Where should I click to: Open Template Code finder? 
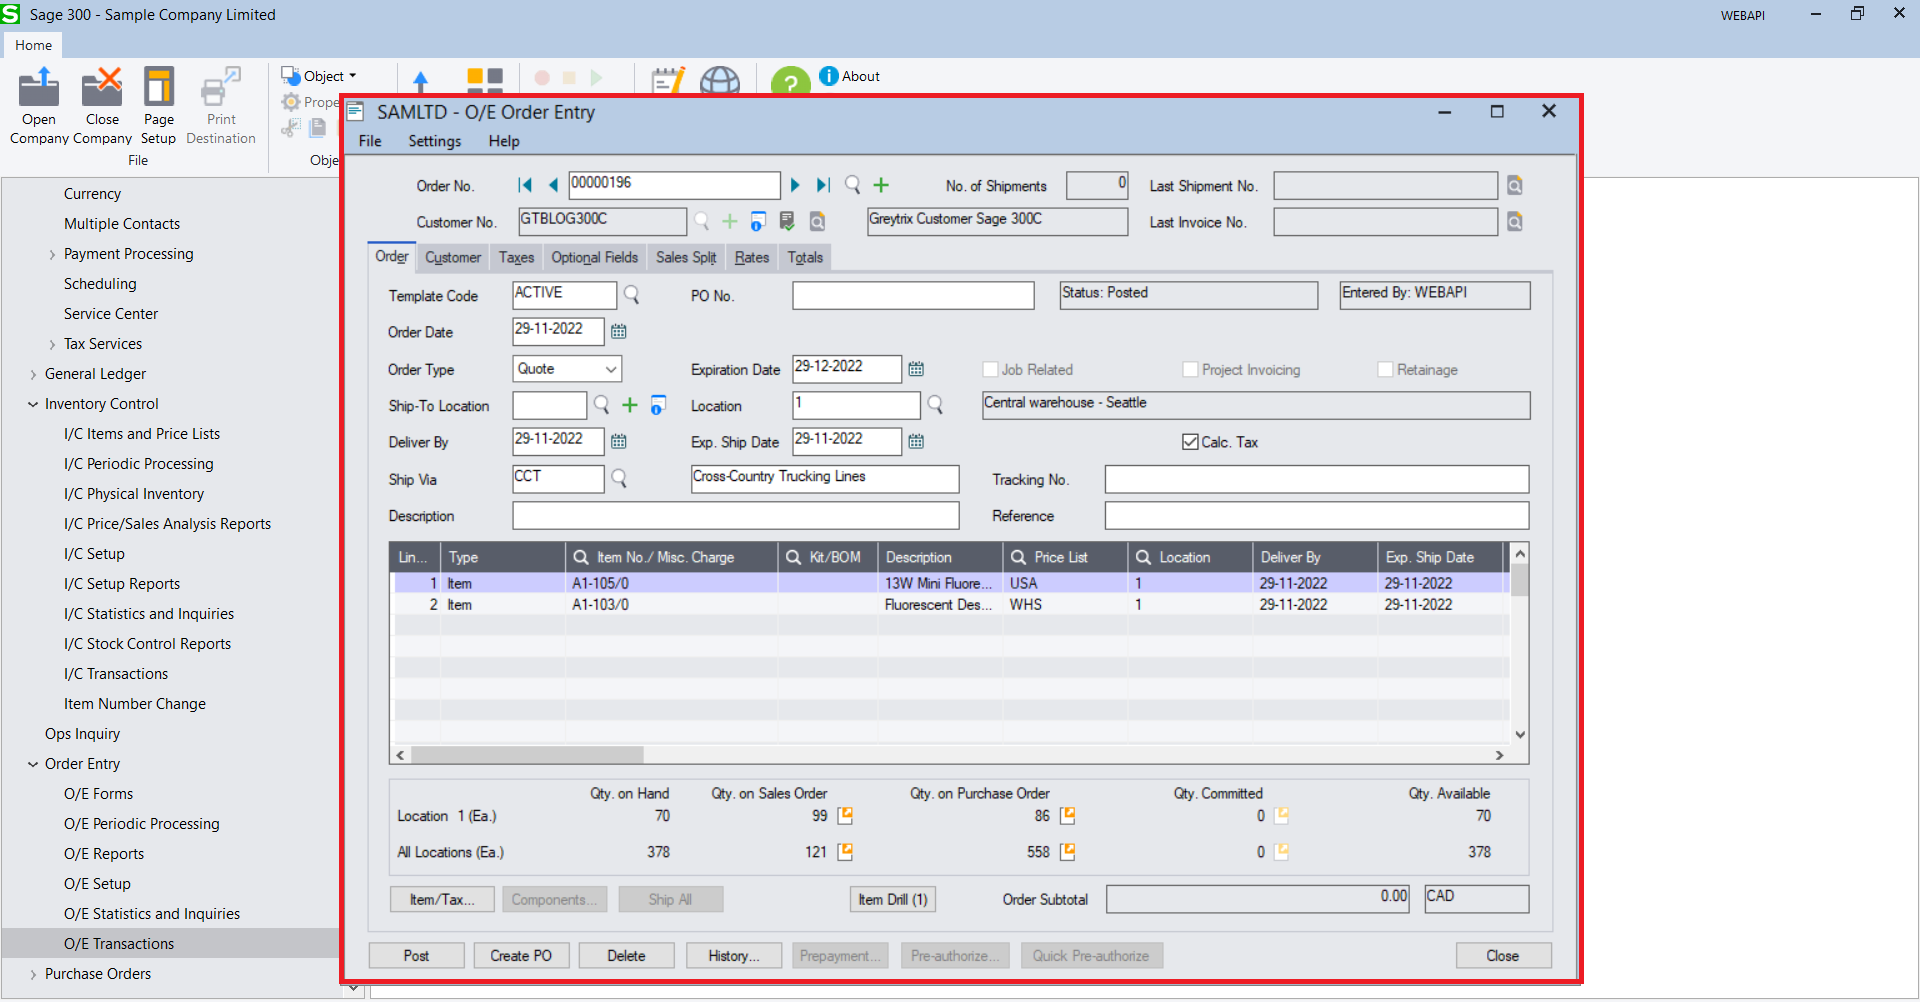pyautogui.click(x=632, y=295)
